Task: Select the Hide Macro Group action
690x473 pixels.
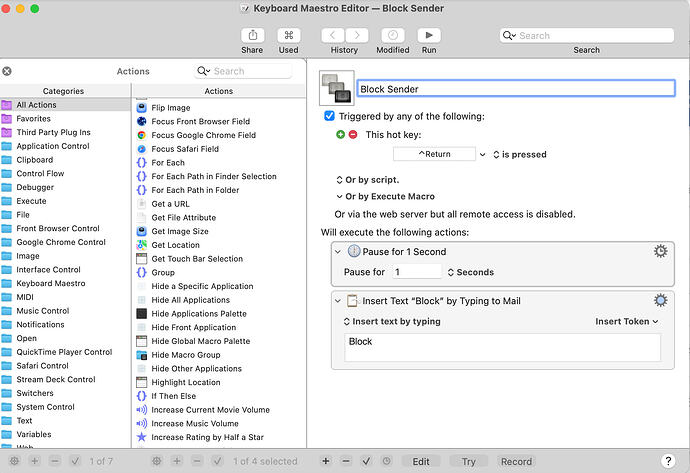Action: tap(219, 355)
